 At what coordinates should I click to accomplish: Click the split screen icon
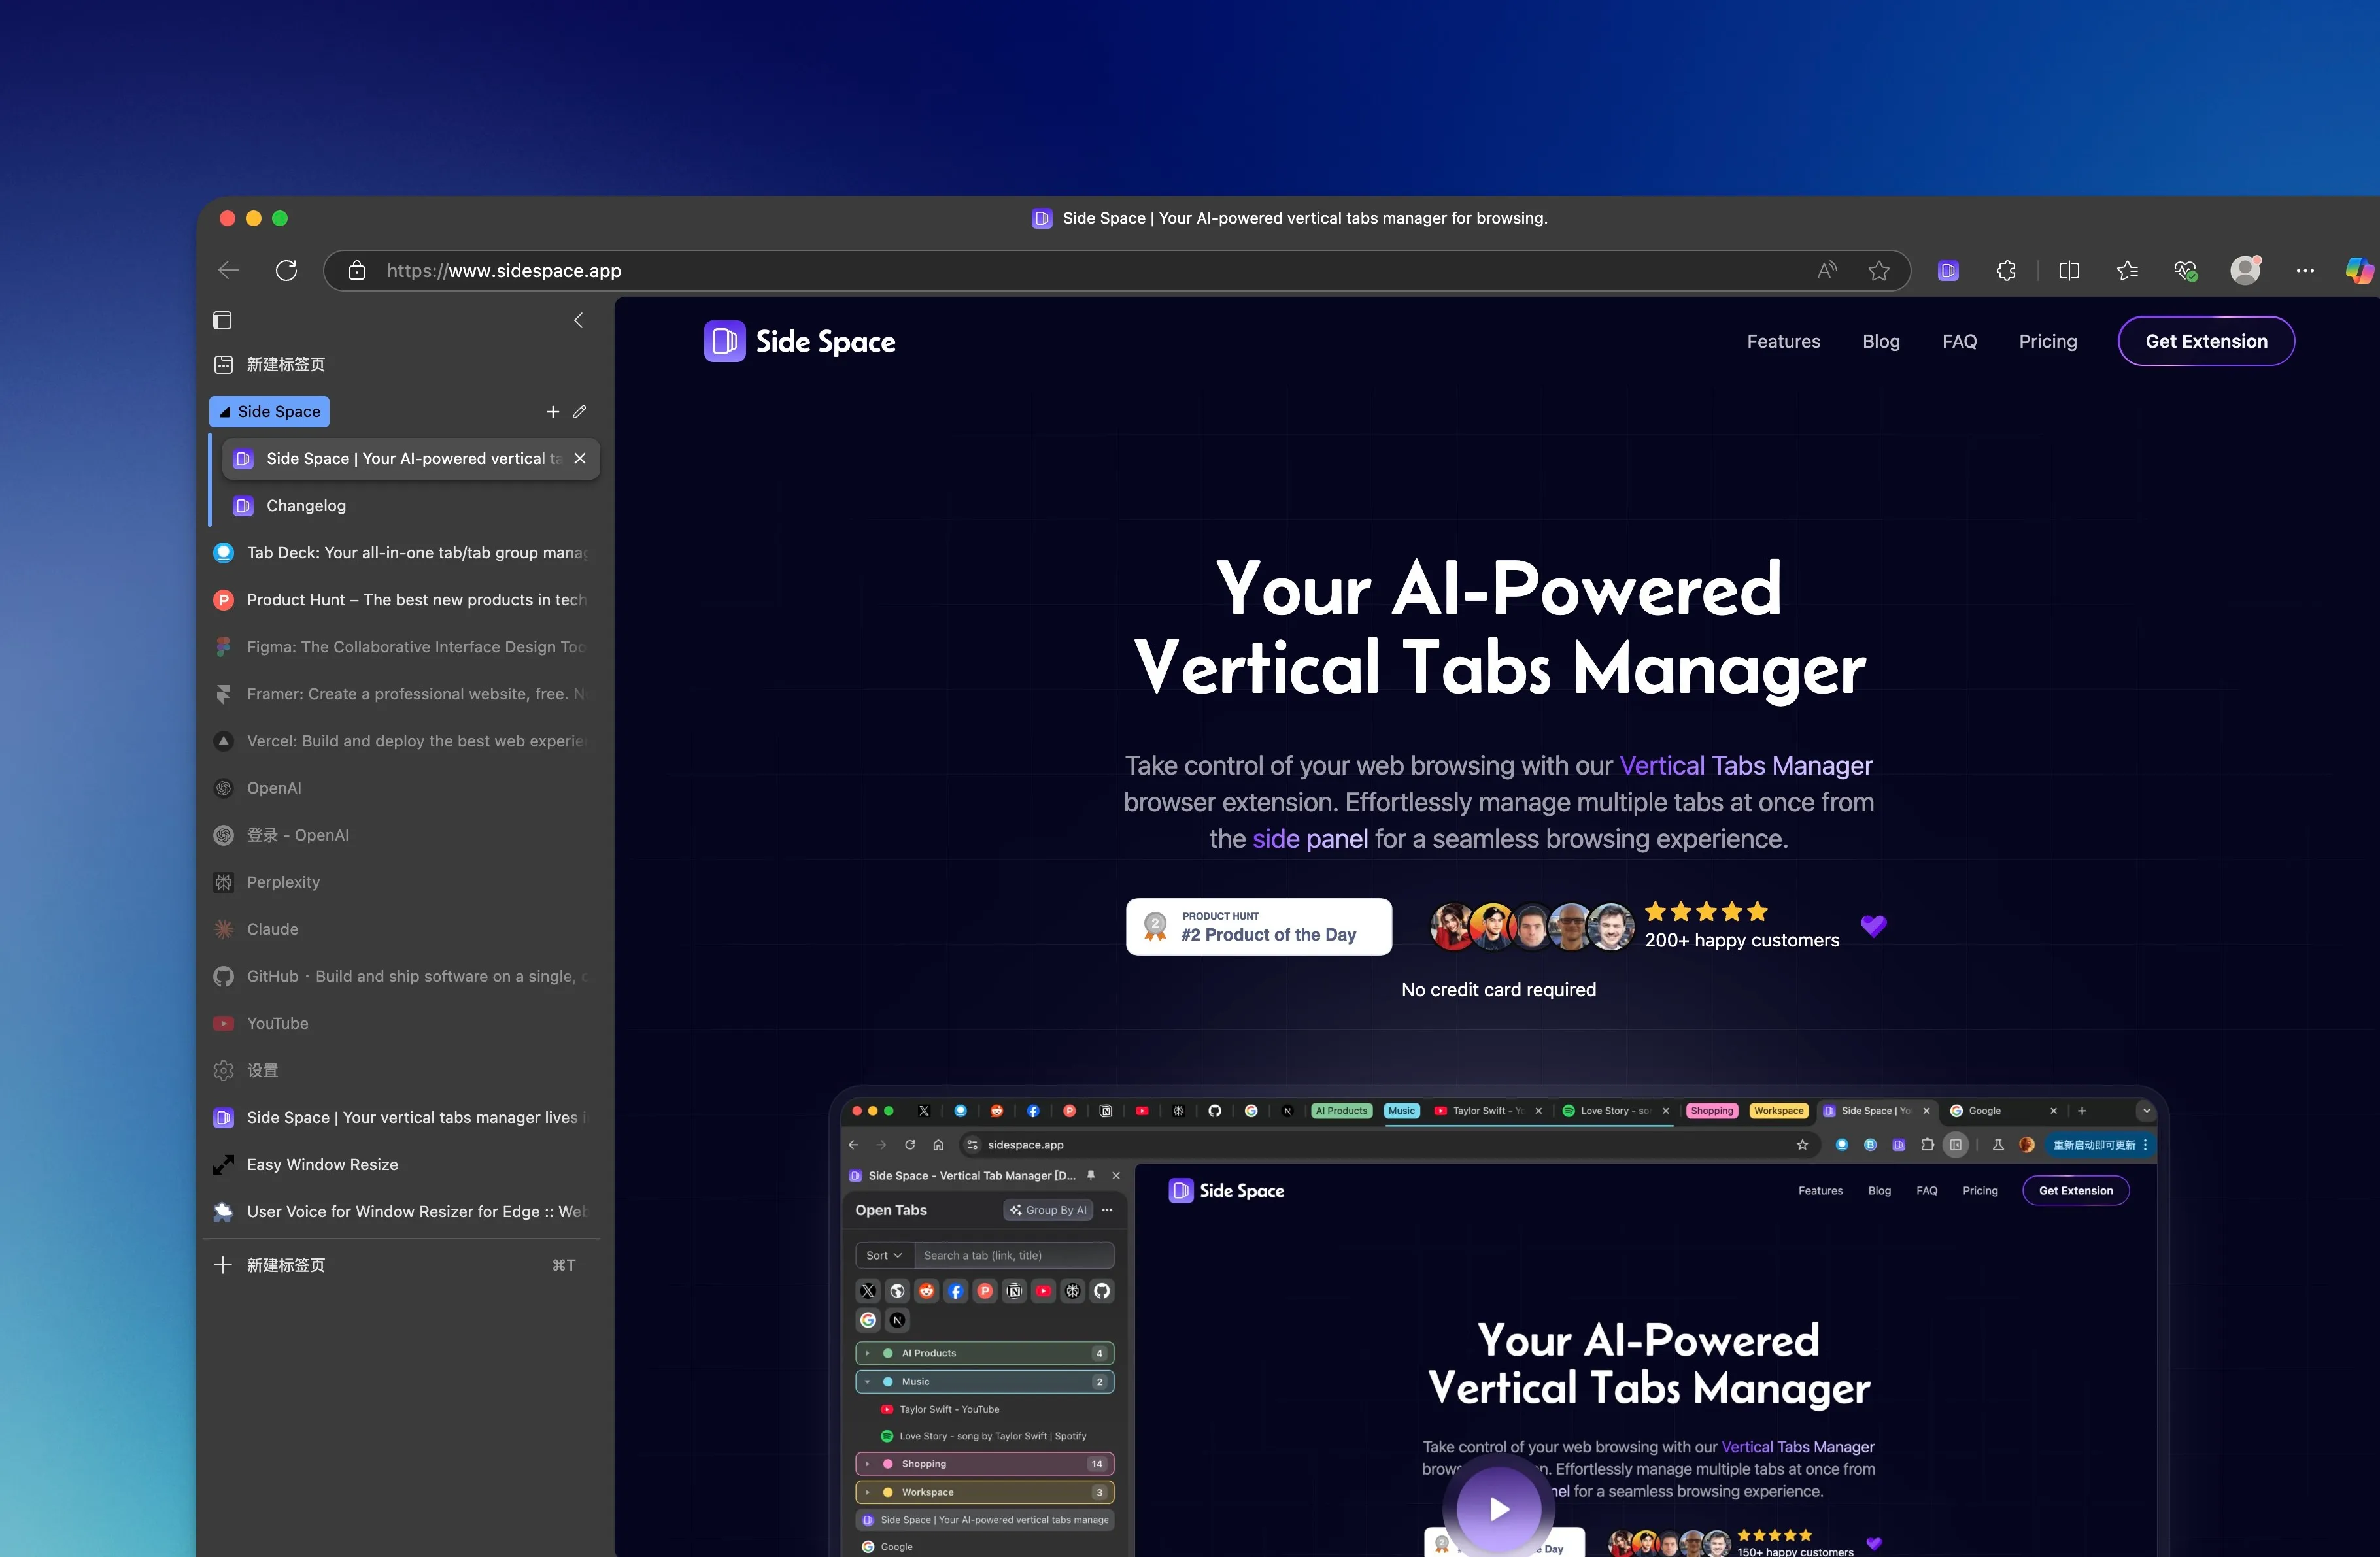[x=2069, y=271]
